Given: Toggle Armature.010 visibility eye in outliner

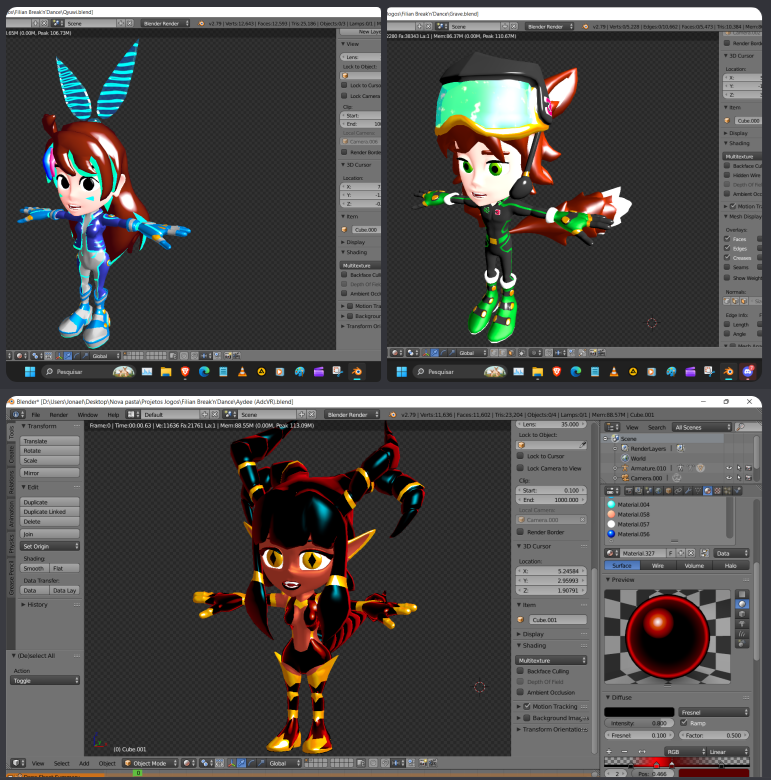Looking at the screenshot, I should tap(729, 468).
